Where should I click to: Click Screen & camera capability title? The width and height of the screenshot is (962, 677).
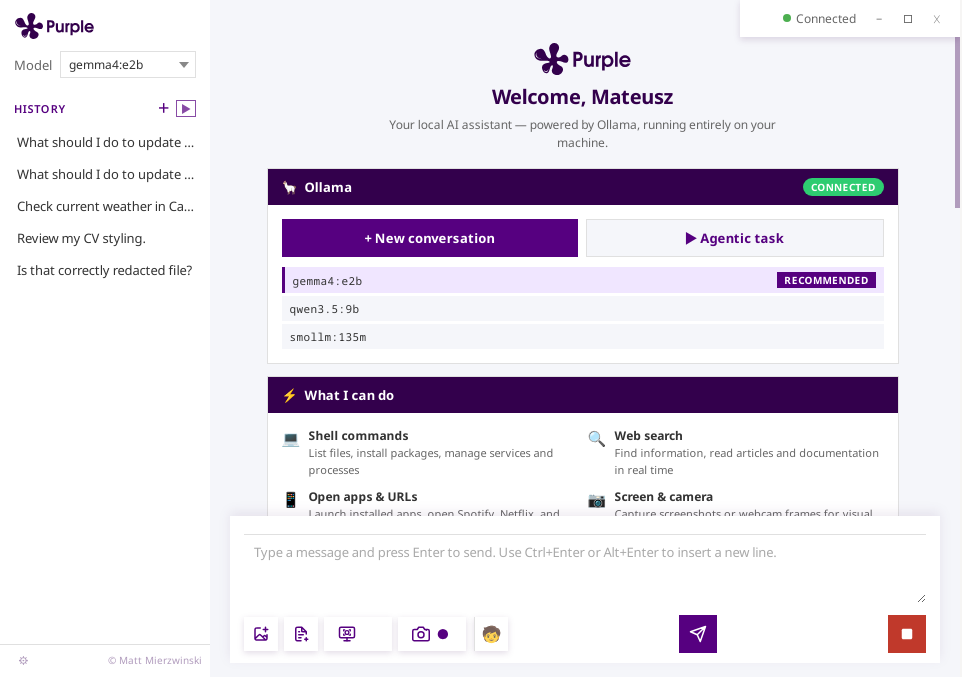(x=663, y=497)
